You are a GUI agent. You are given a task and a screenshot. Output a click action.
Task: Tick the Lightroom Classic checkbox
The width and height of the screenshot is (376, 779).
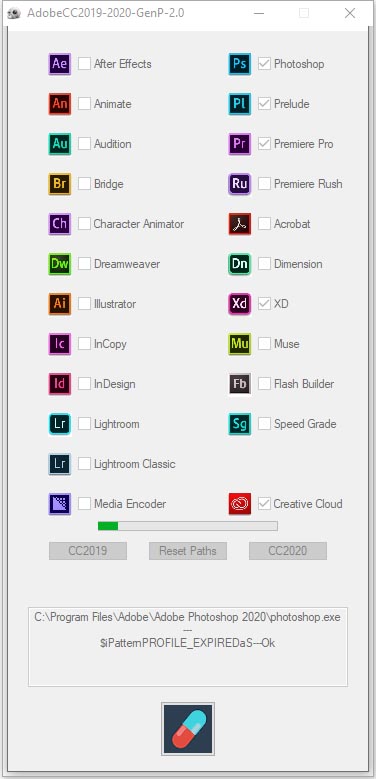click(84, 464)
